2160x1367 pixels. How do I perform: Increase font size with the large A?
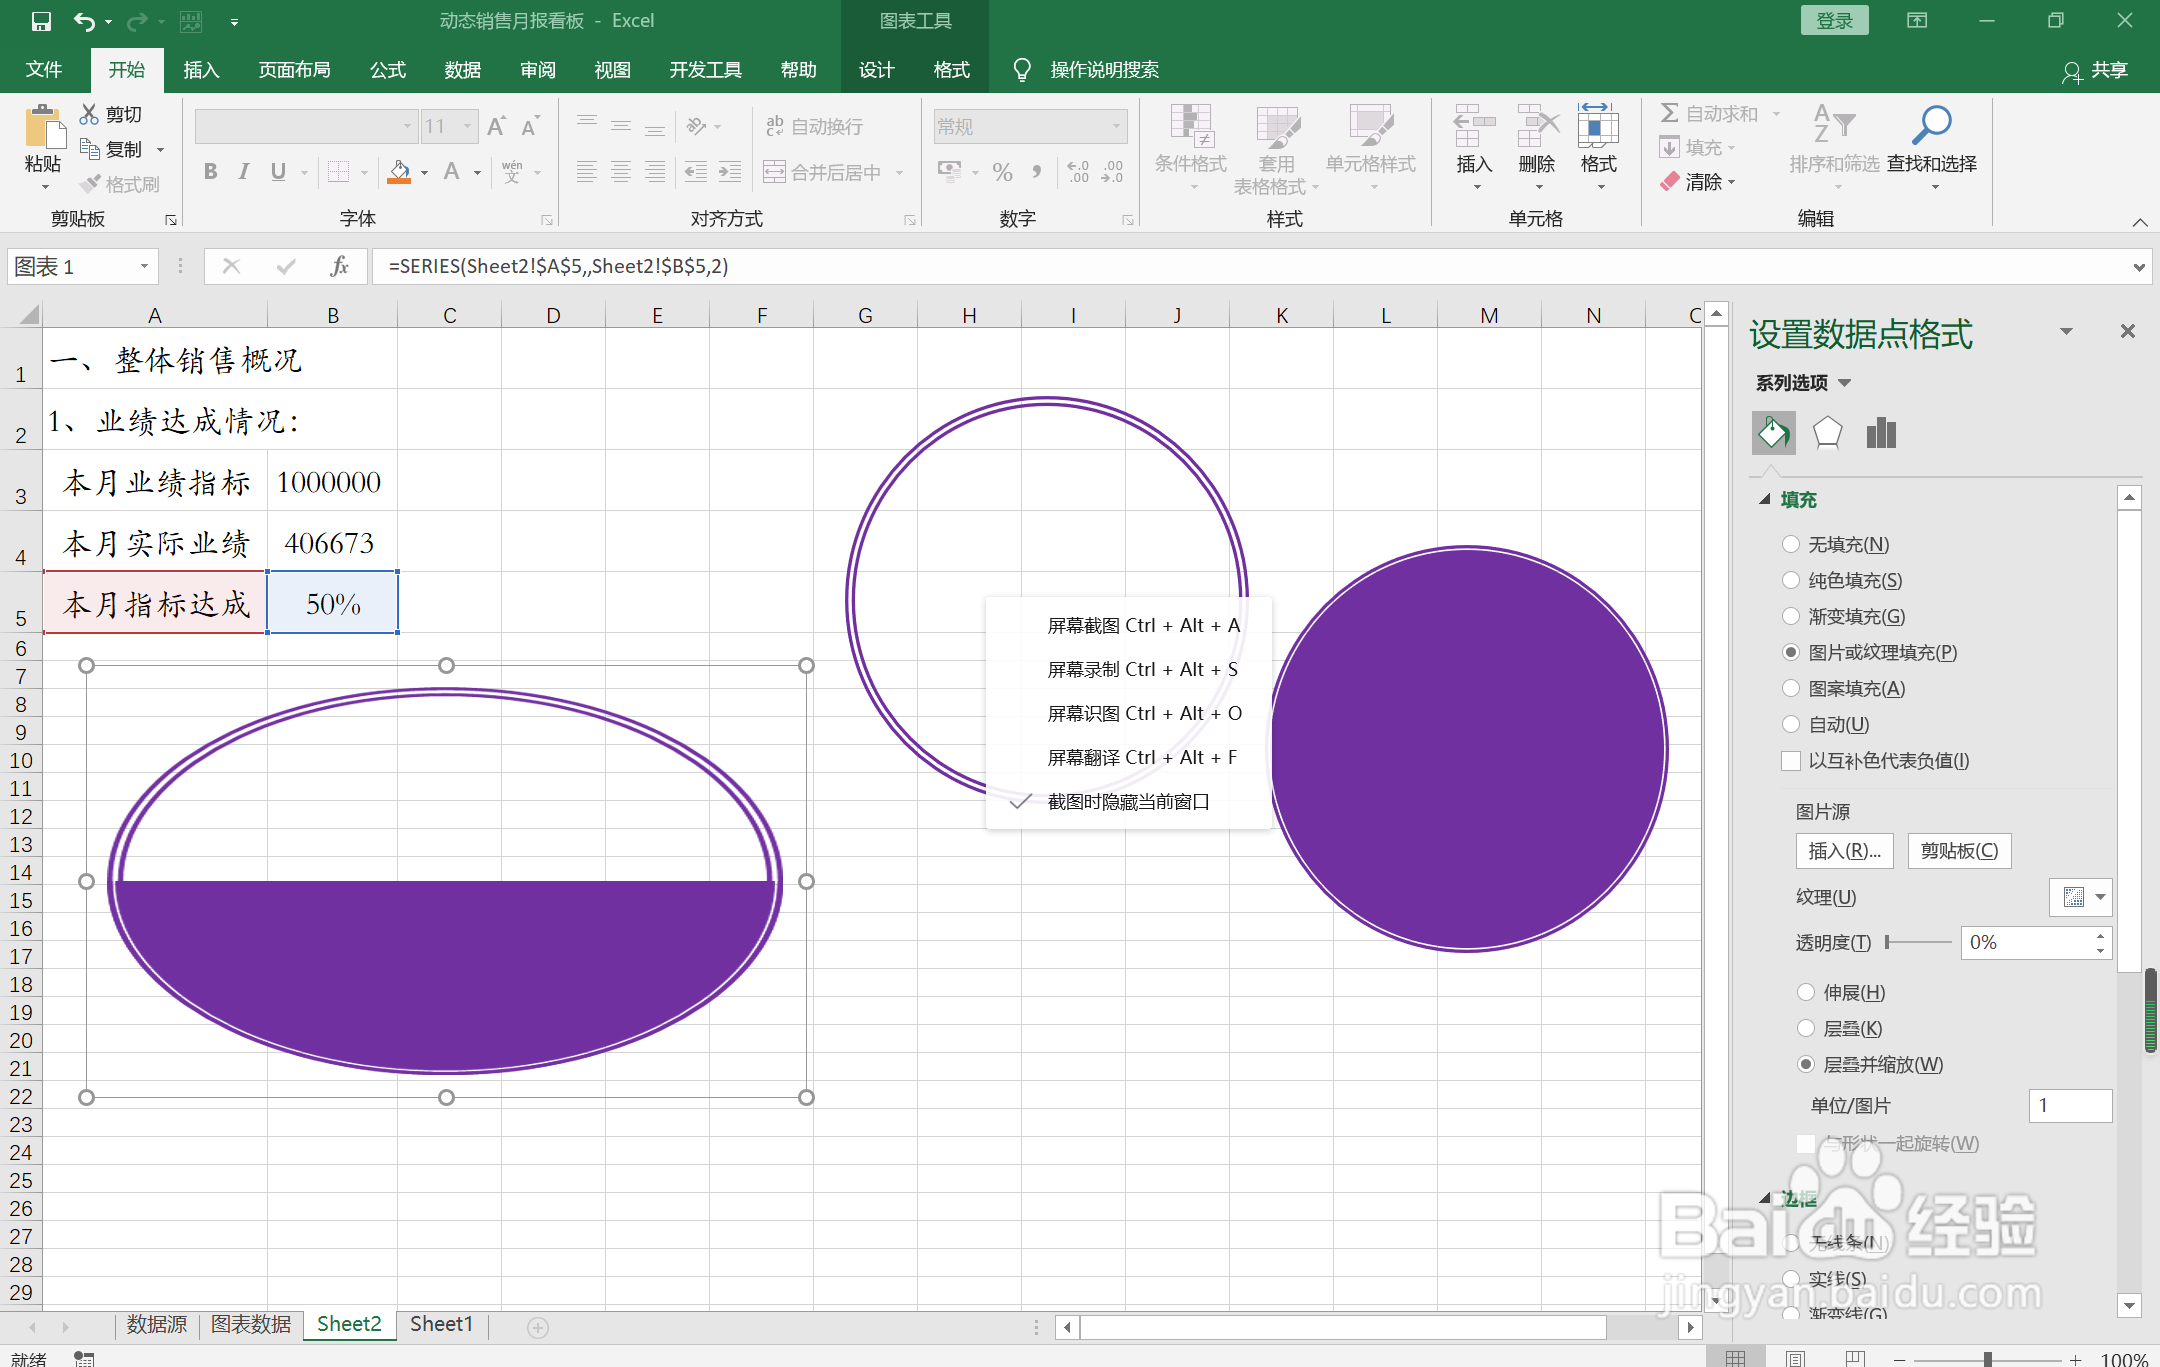[496, 126]
